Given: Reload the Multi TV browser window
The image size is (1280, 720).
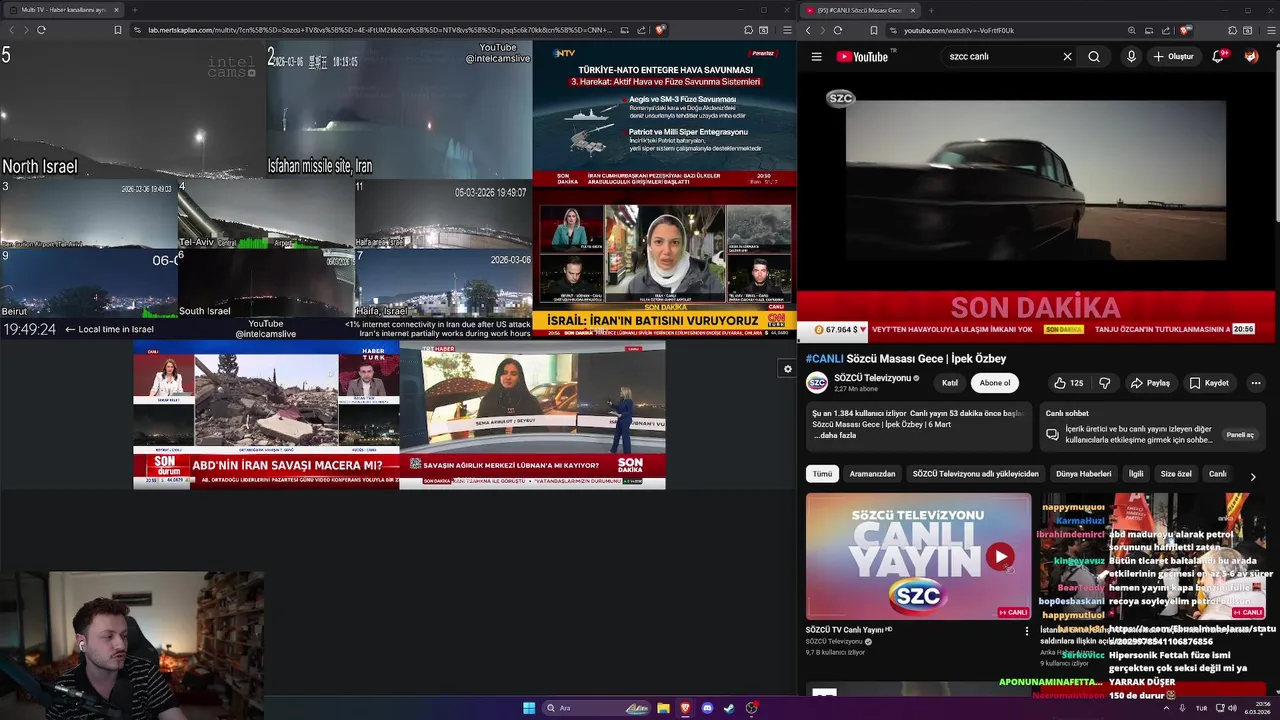Looking at the screenshot, I should 41,30.
